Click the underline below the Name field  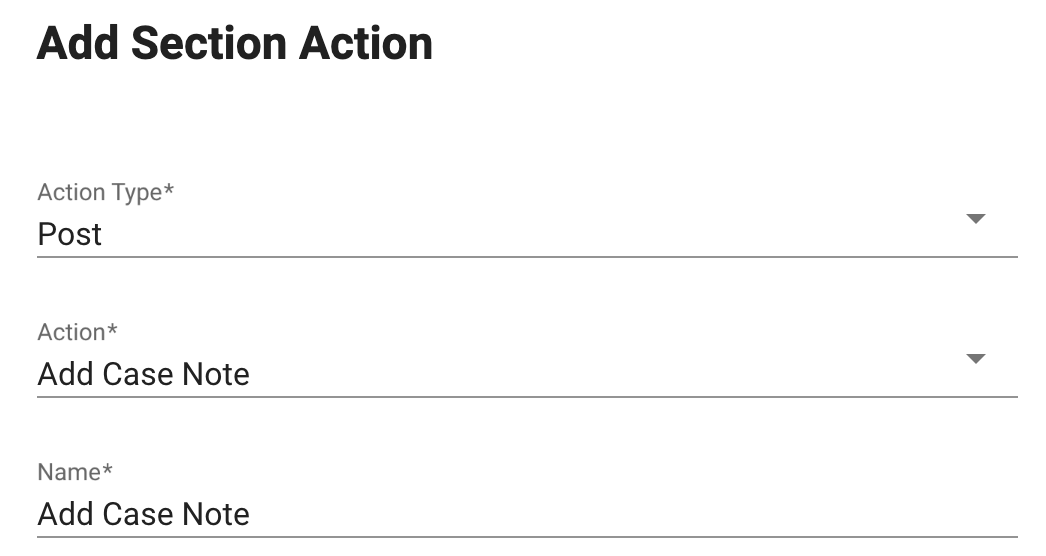click(x=527, y=537)
